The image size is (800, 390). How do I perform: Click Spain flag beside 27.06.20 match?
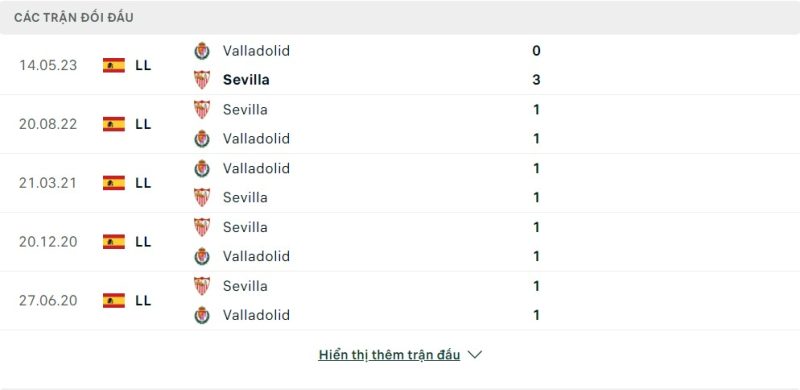tap(114, 300)
